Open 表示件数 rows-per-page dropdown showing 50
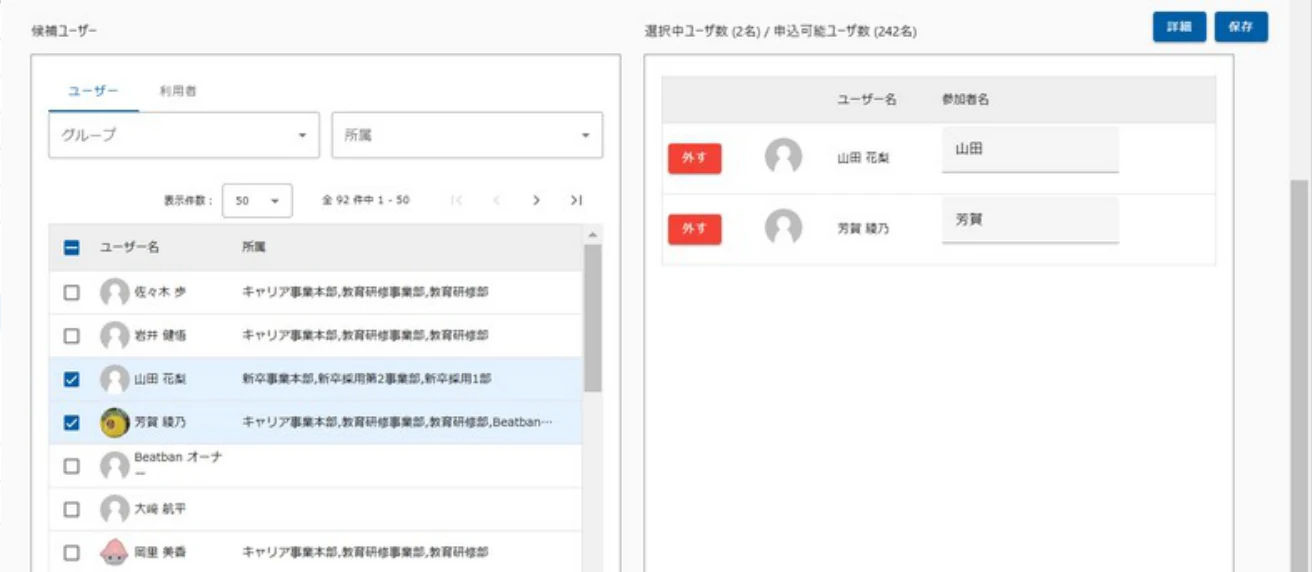The height and width of the screenshot is (572, 1312). 257,200
